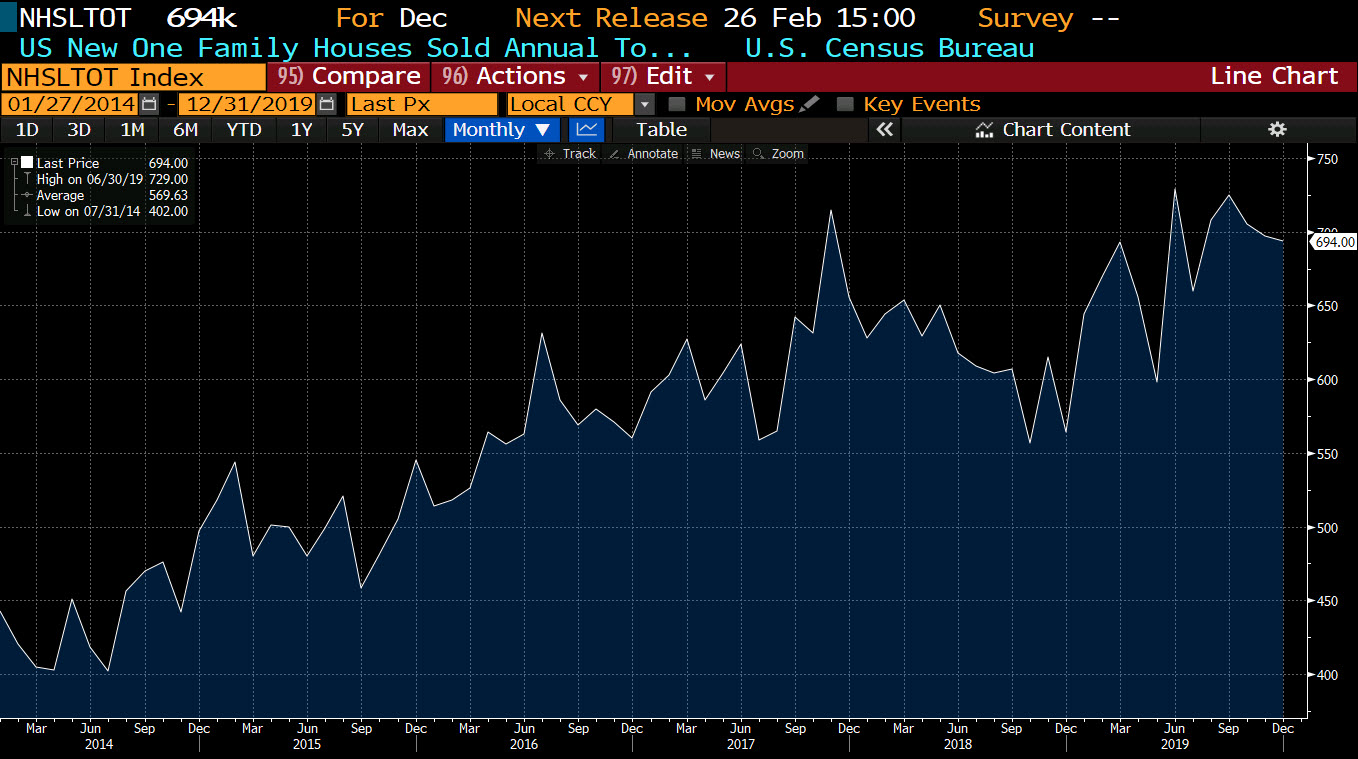1358x759 pixels.
Task: Select the 1D range tab
Action: click(x=27, y=129)
